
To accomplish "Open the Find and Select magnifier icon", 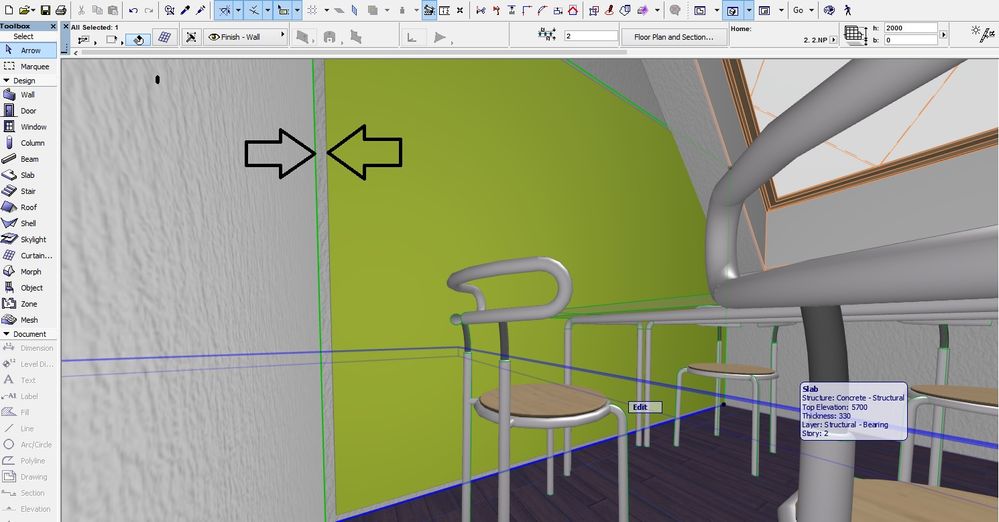I will click(x=169, y=10).
